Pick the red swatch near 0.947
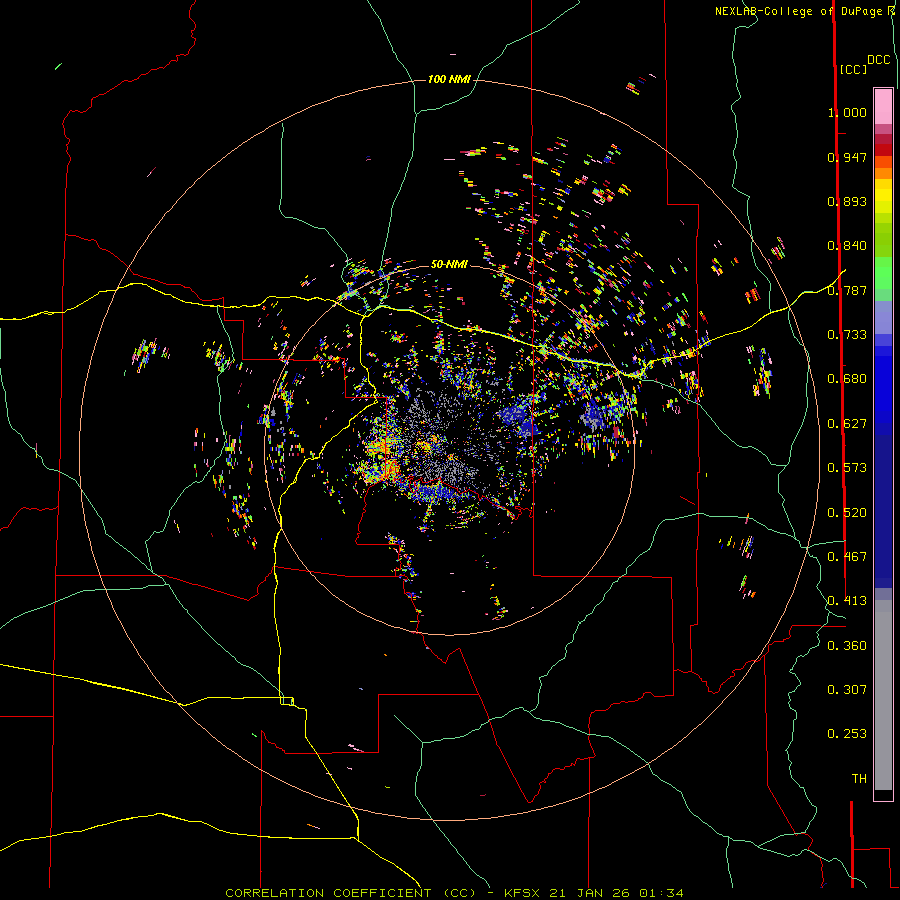 883,150
